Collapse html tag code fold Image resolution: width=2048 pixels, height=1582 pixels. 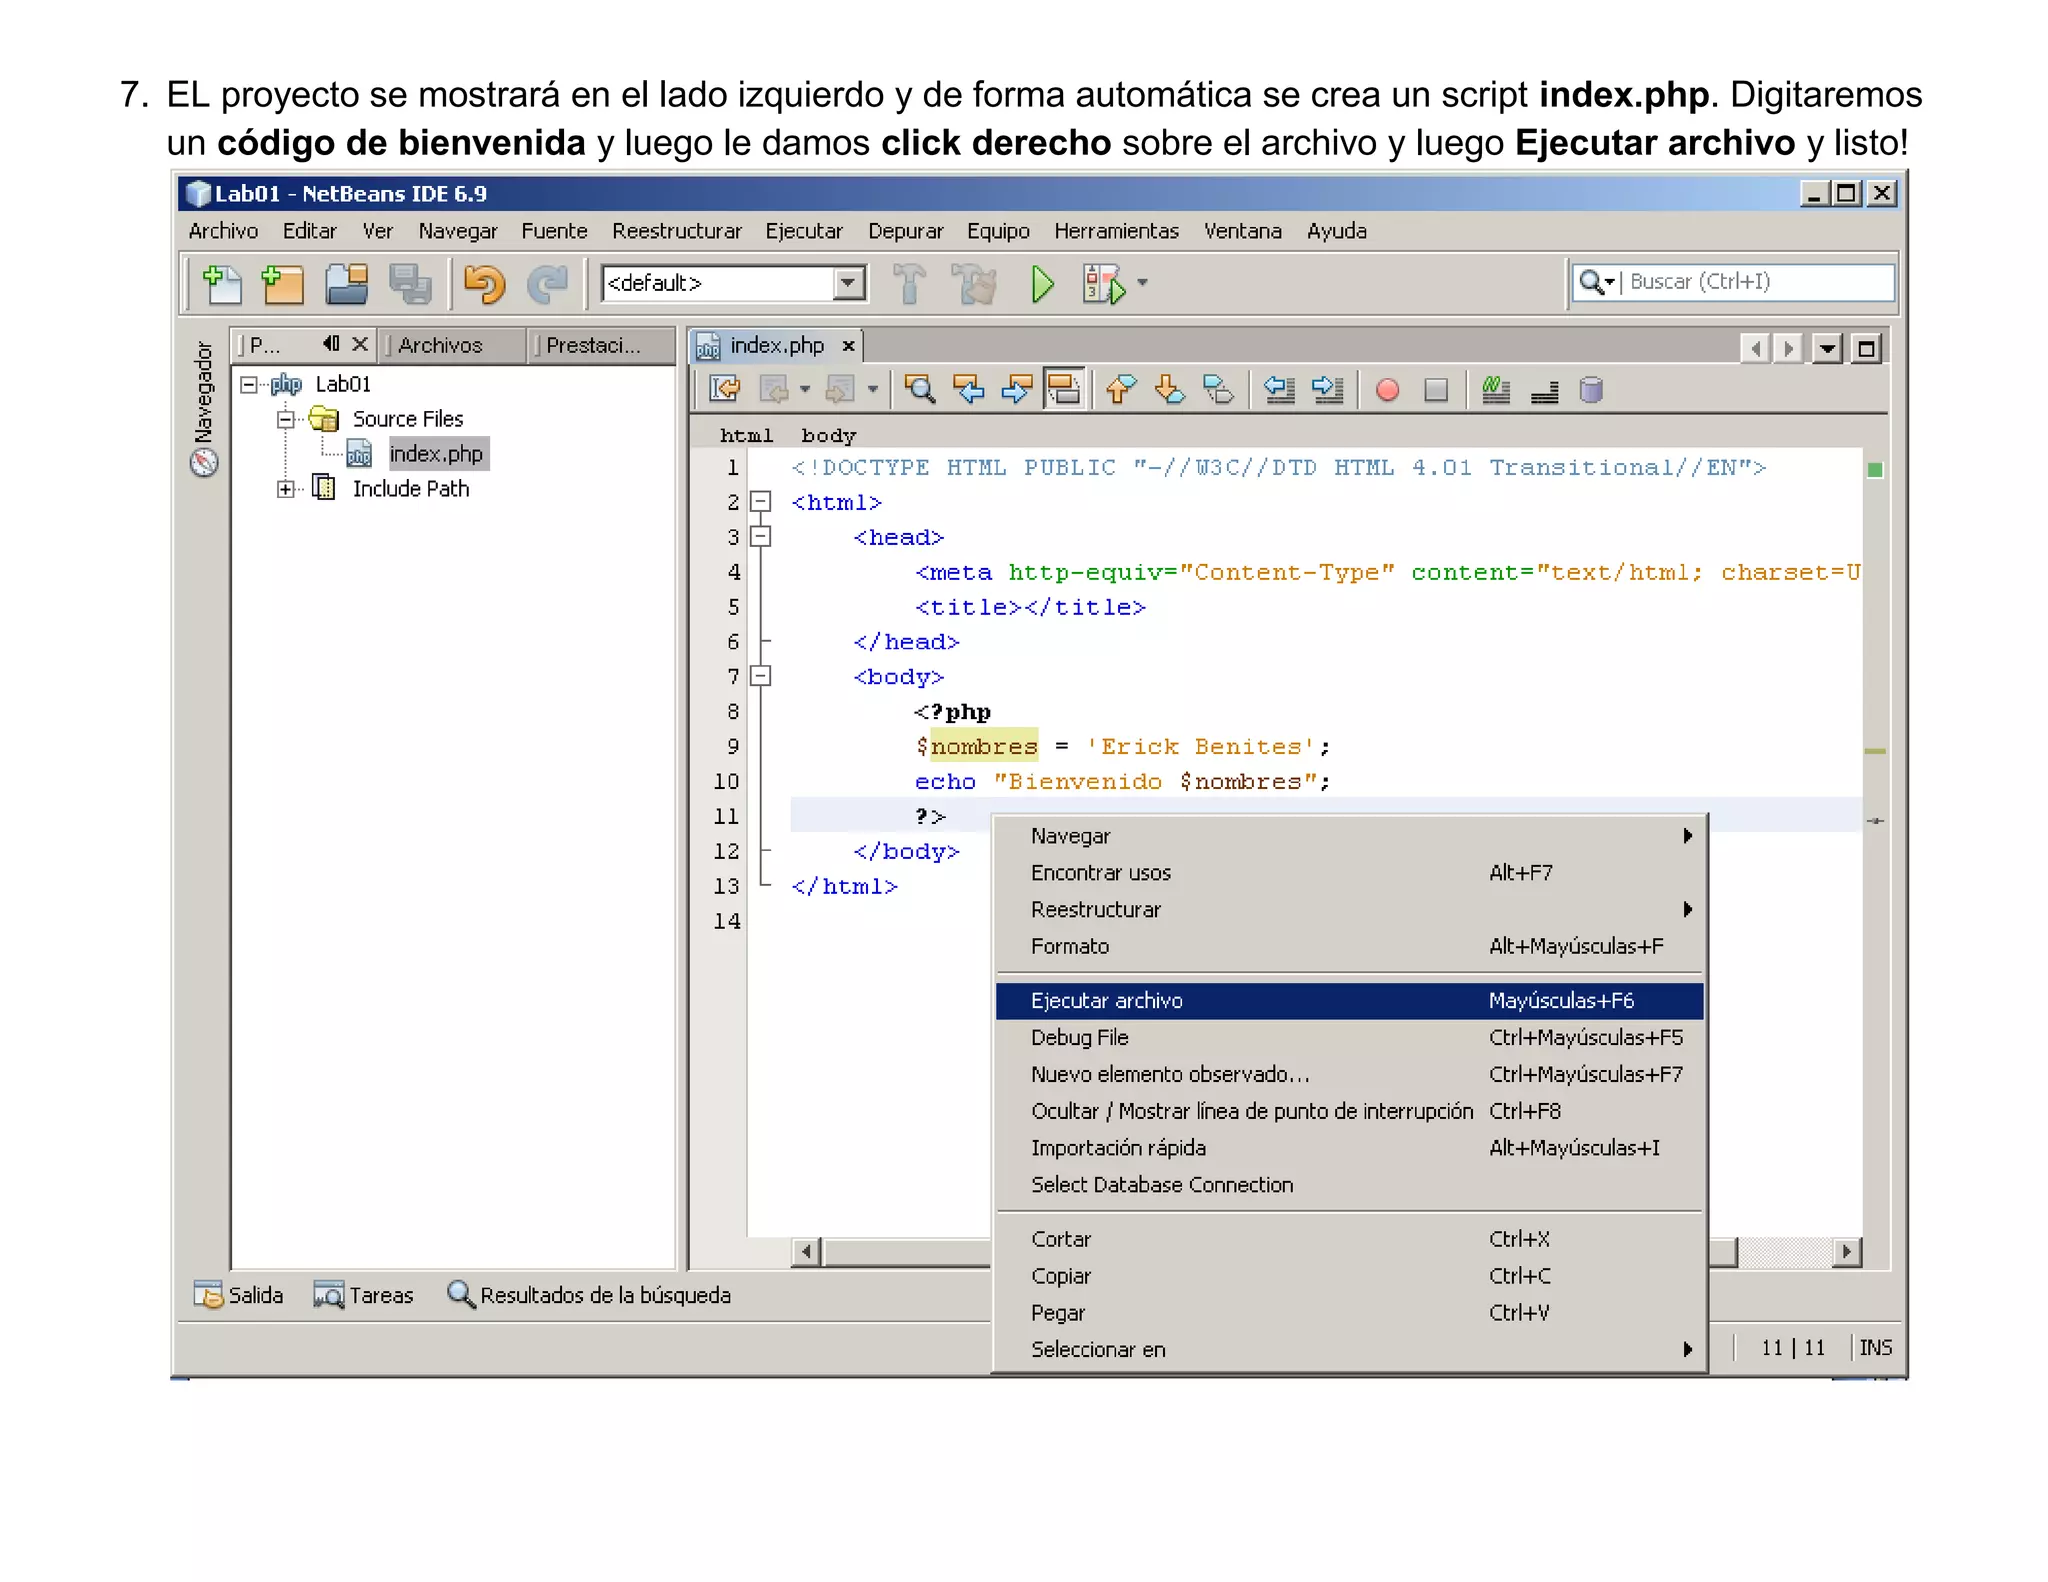(x=761, y=501)
